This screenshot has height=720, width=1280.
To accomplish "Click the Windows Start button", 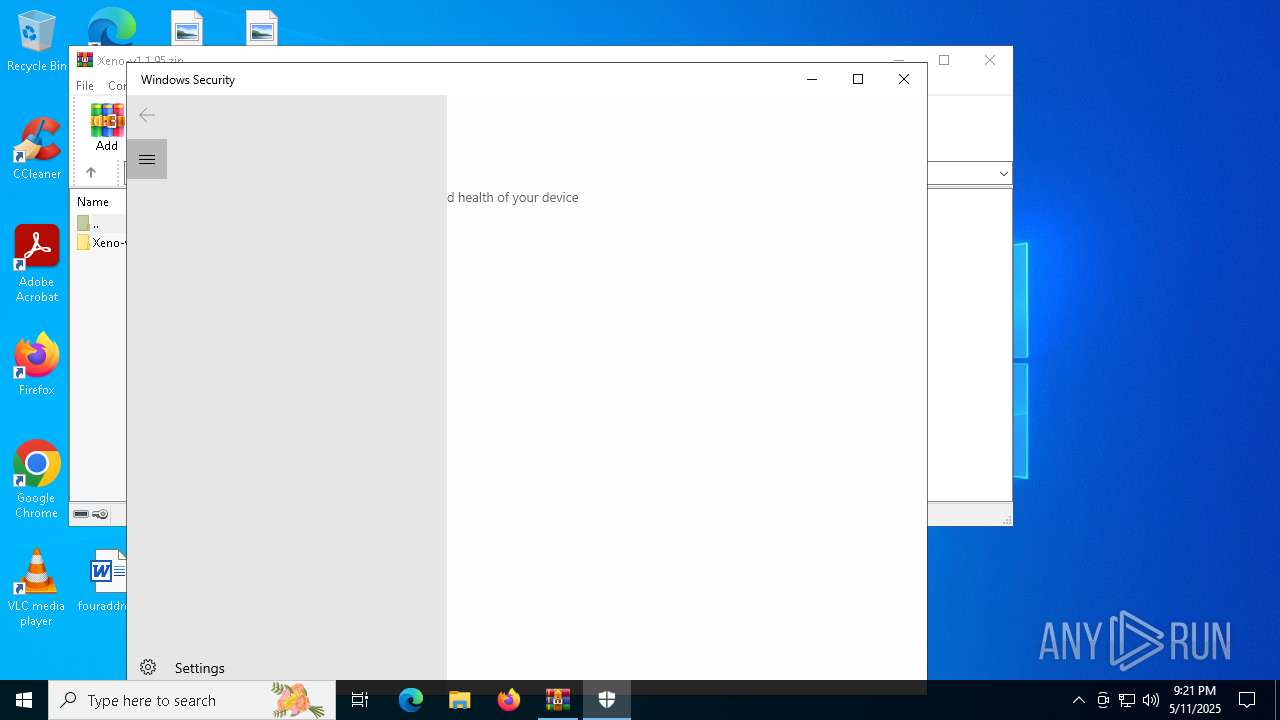I will tap(24, 700).
